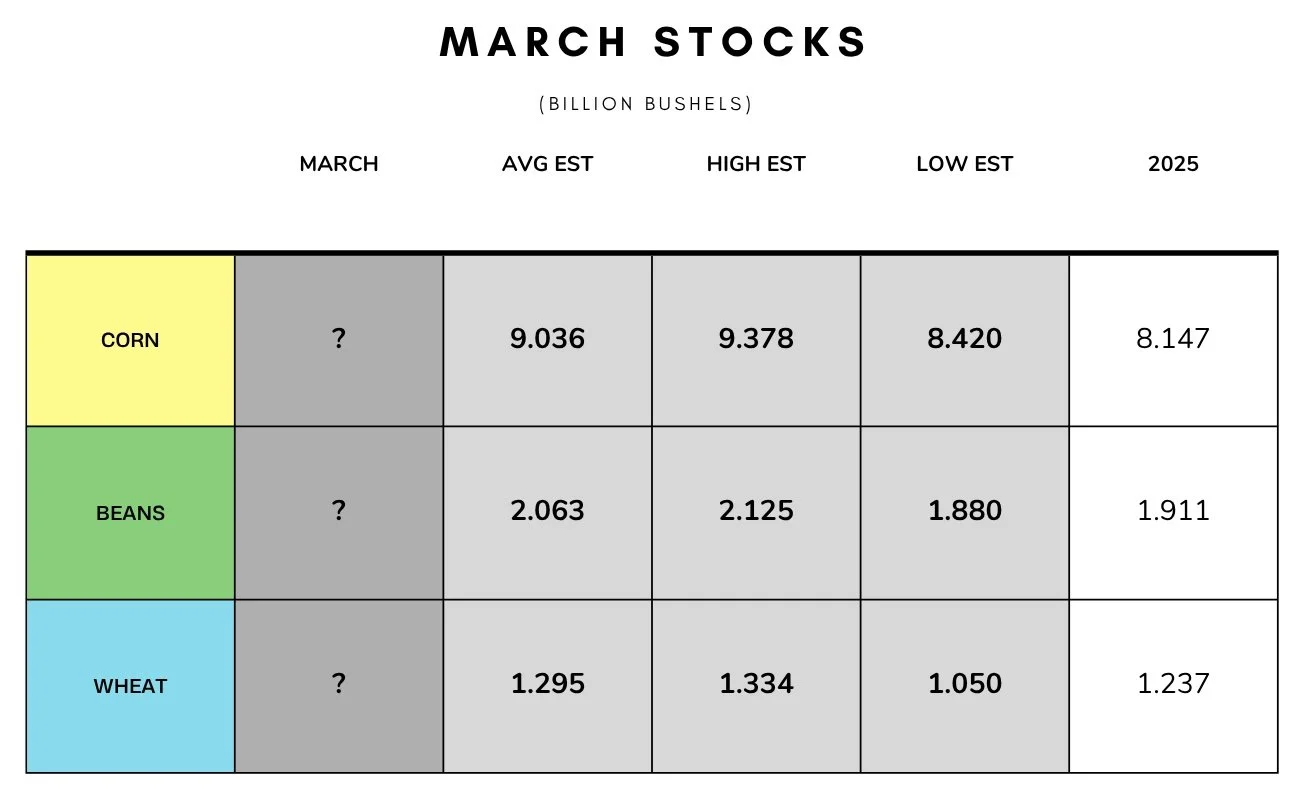Screen dimensions: 1303x793
Task: Select the AVG EST column header
Action: 547,164
